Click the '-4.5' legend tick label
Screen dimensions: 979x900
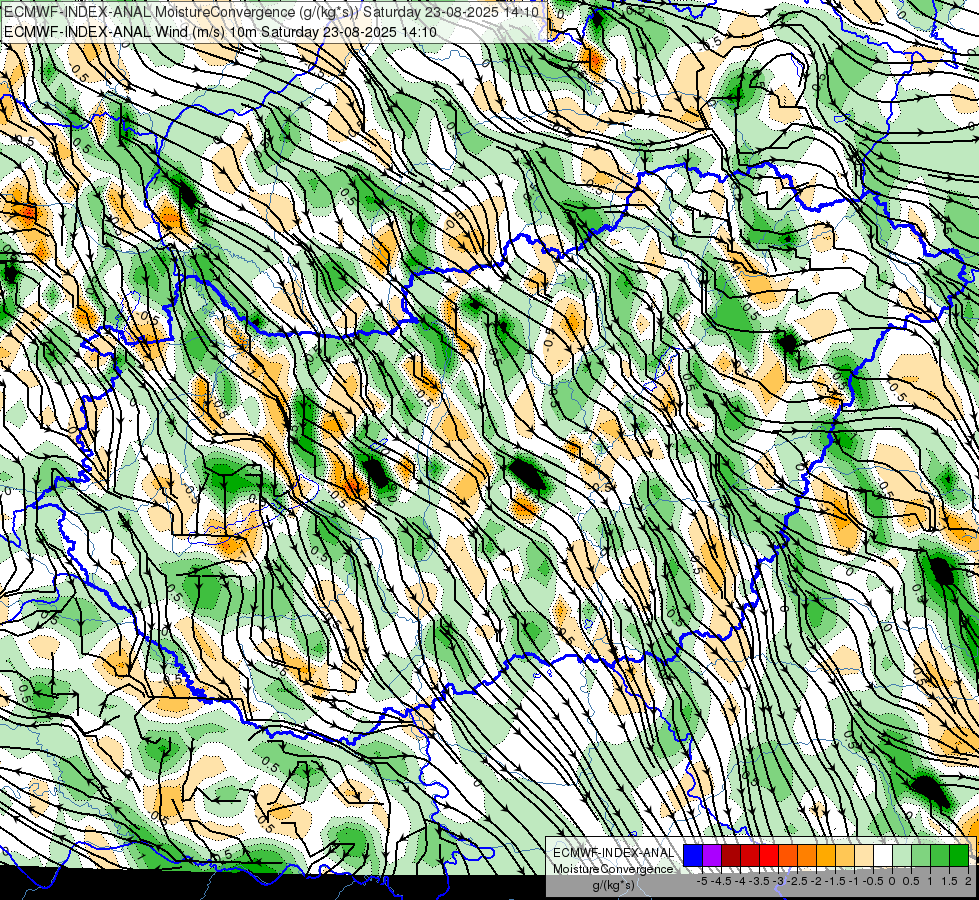pos(722,881)
